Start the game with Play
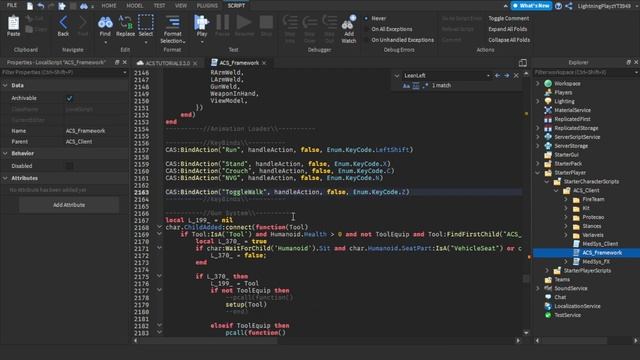 point(202,22)
